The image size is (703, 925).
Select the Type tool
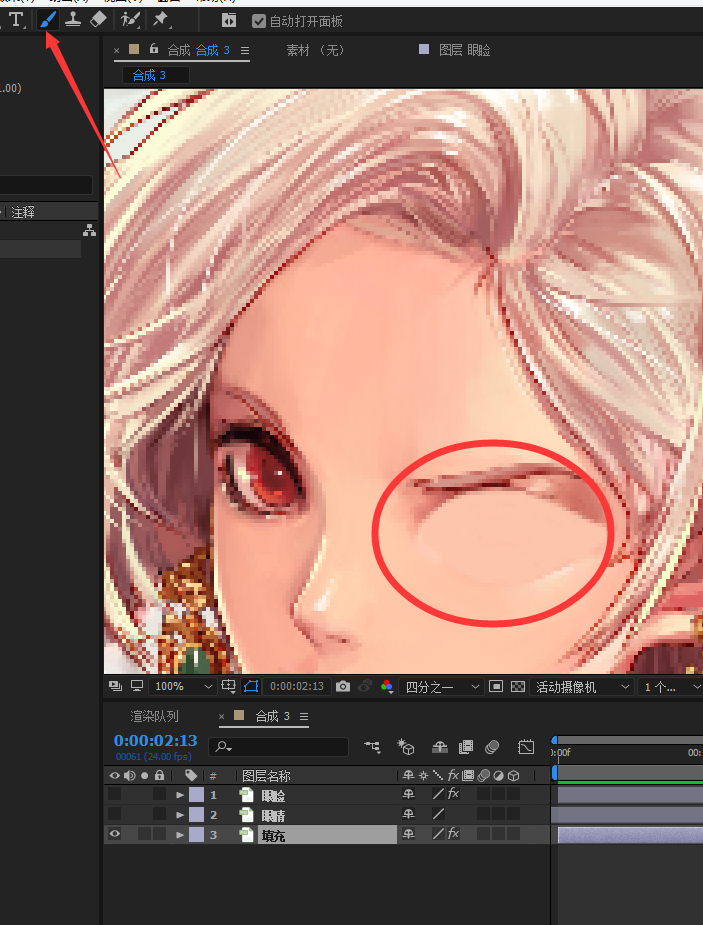17,20
